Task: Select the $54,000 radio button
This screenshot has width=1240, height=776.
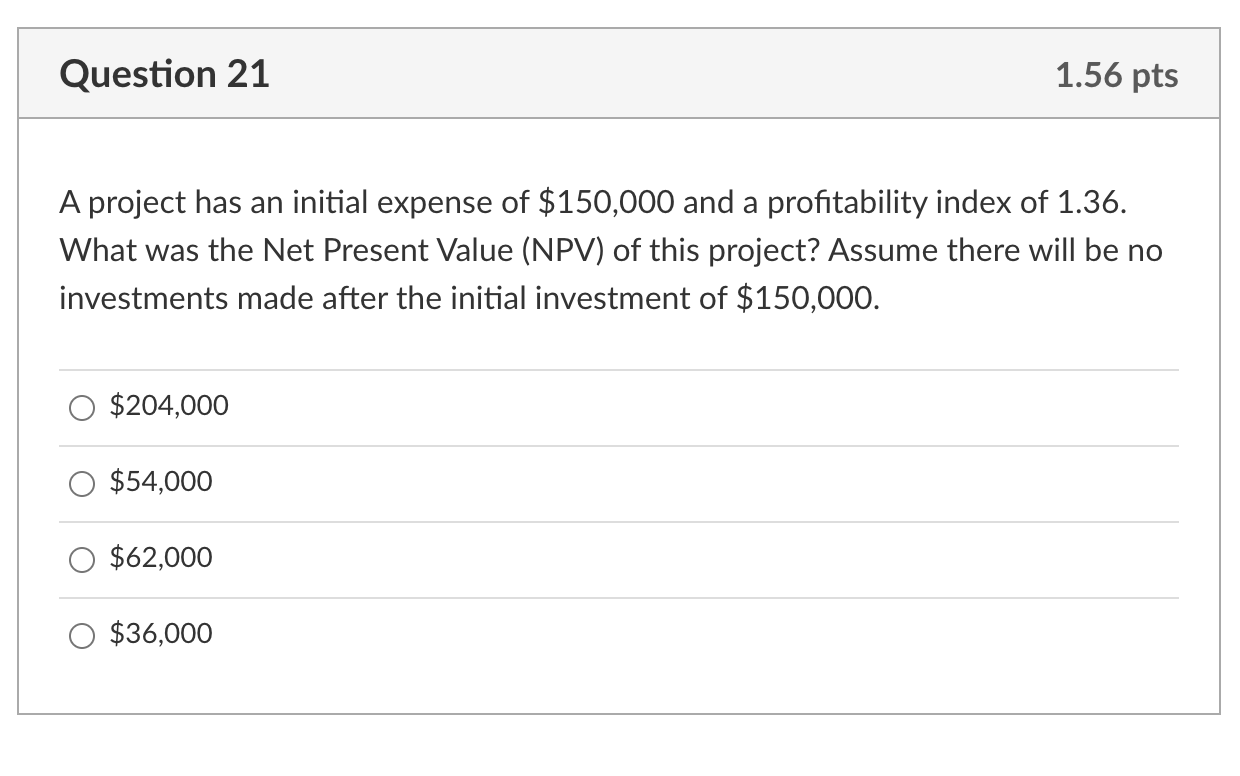Action: pyautogui.click(x=81, y=483)
